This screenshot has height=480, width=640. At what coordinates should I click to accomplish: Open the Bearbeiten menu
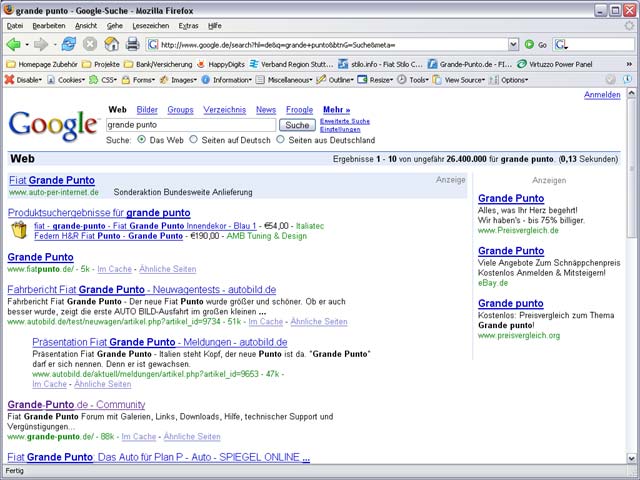[48, 25]
